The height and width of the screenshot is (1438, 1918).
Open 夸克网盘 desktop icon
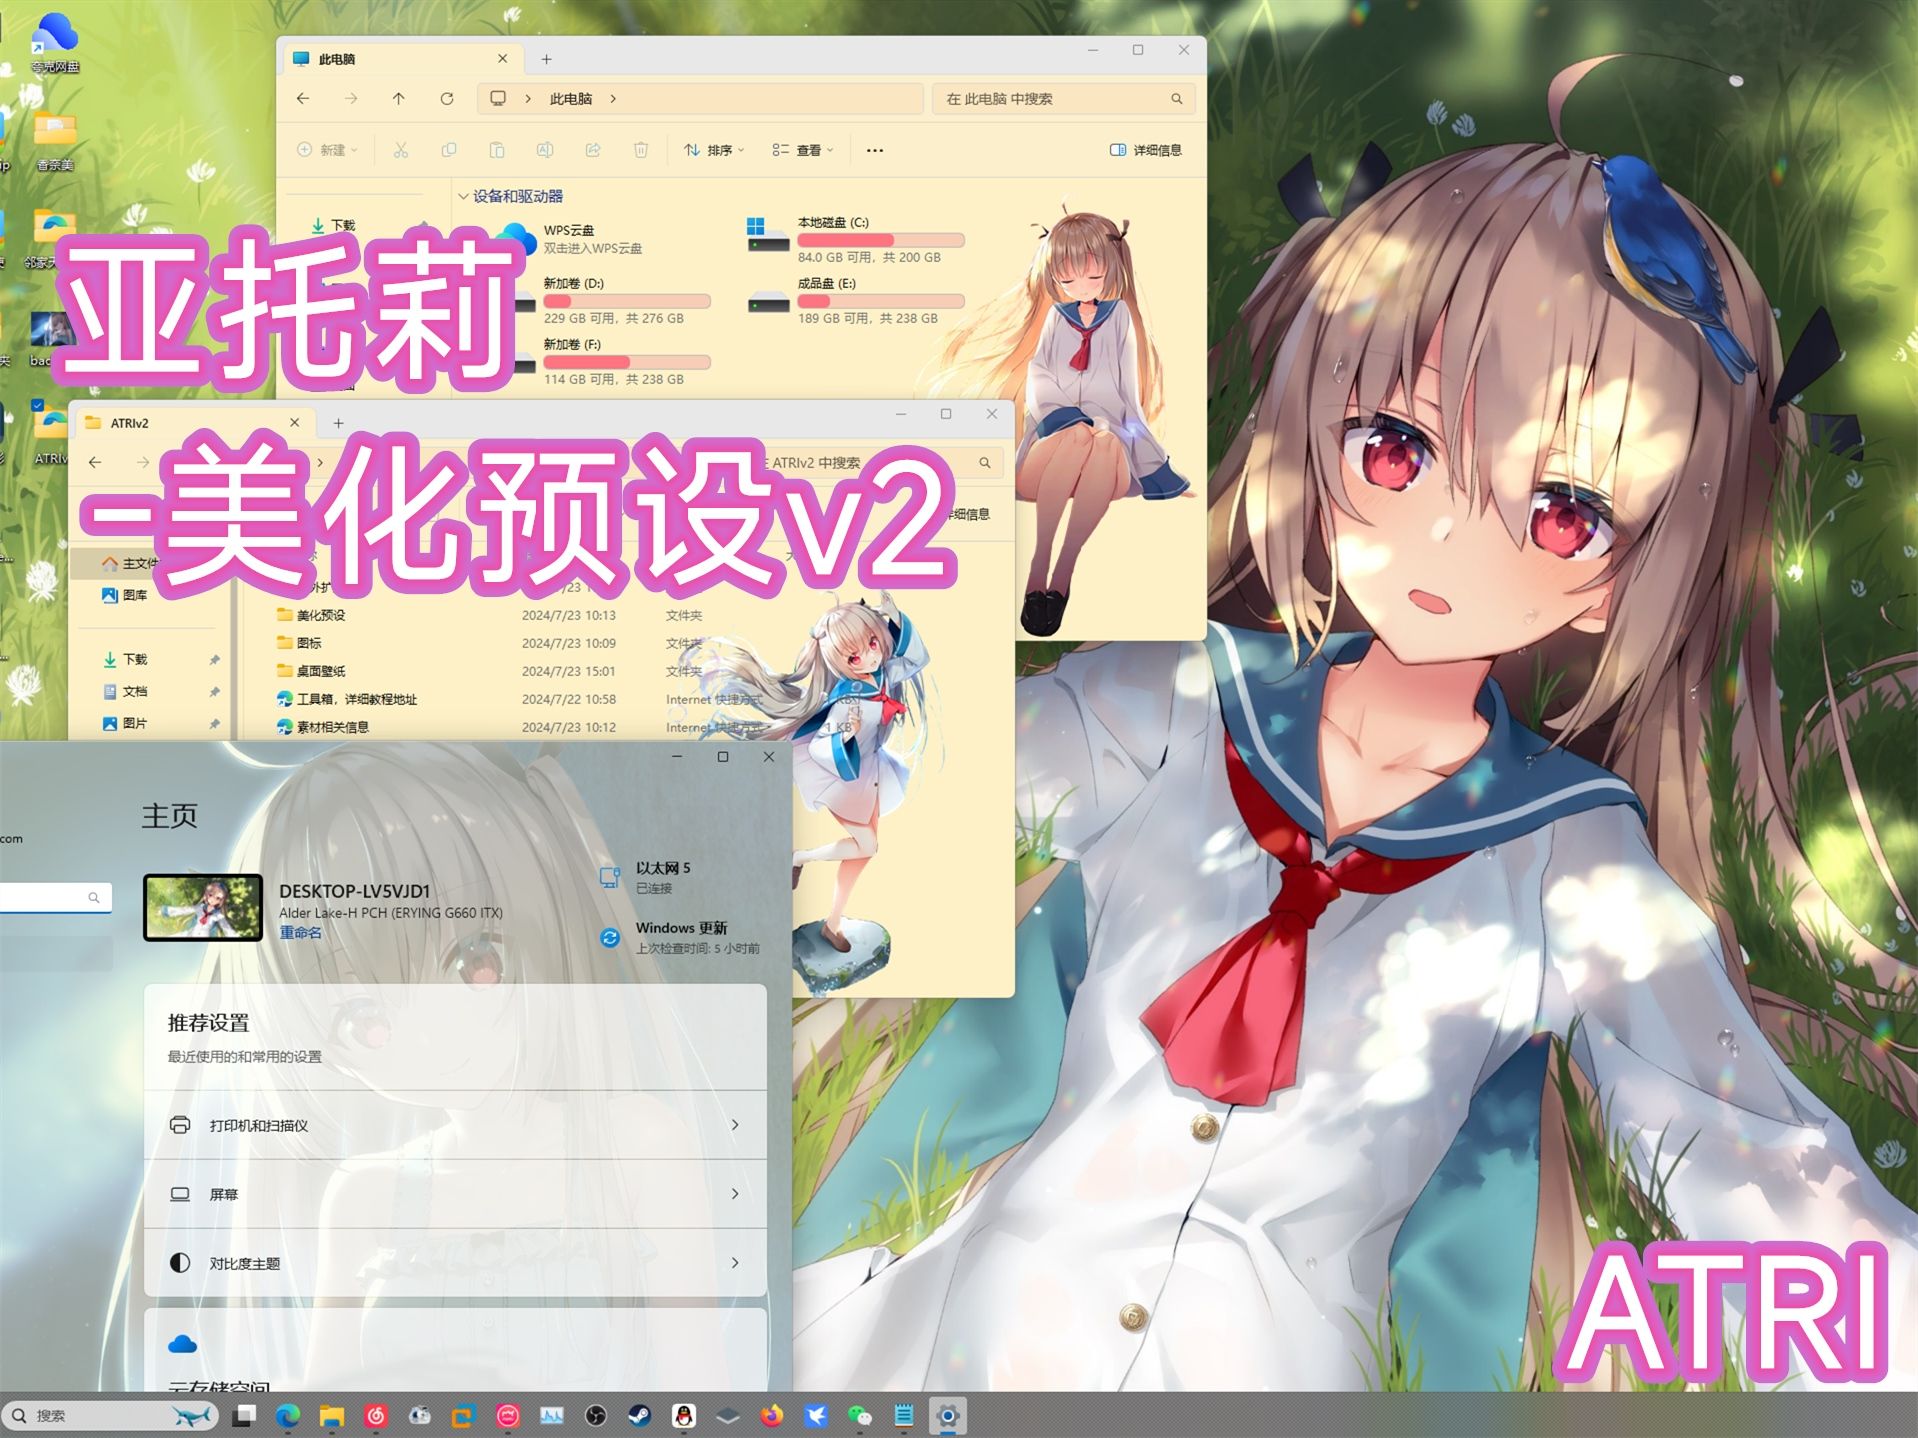pos(55,35)
